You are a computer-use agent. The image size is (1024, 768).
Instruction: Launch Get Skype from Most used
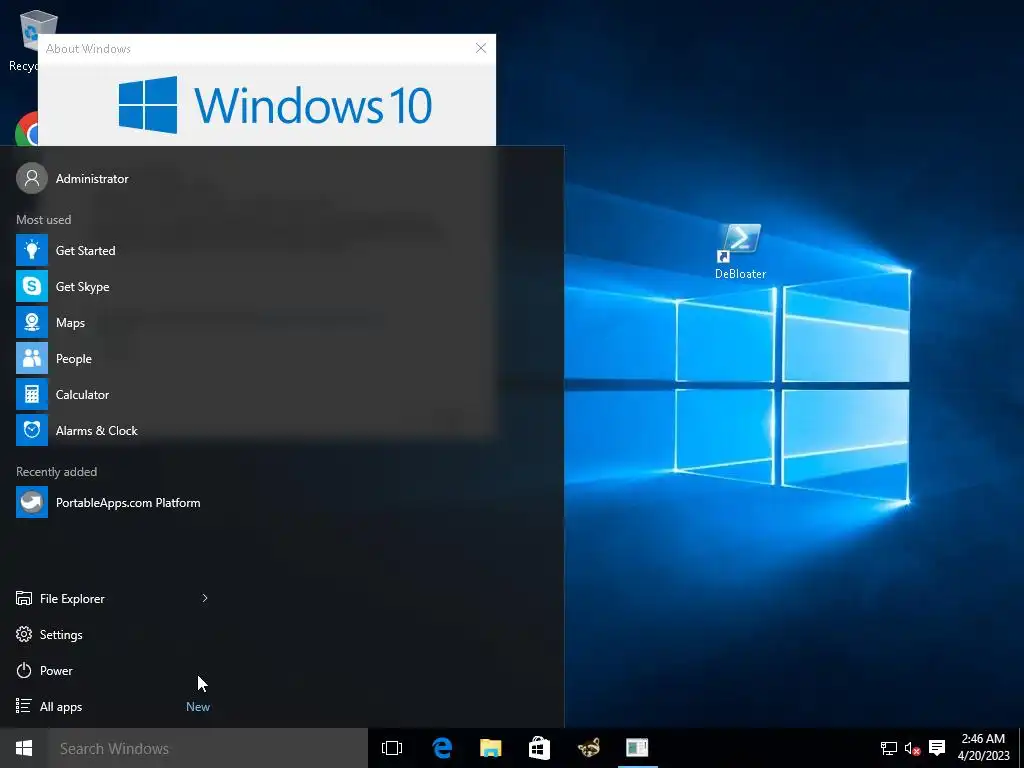click(110, 287)
